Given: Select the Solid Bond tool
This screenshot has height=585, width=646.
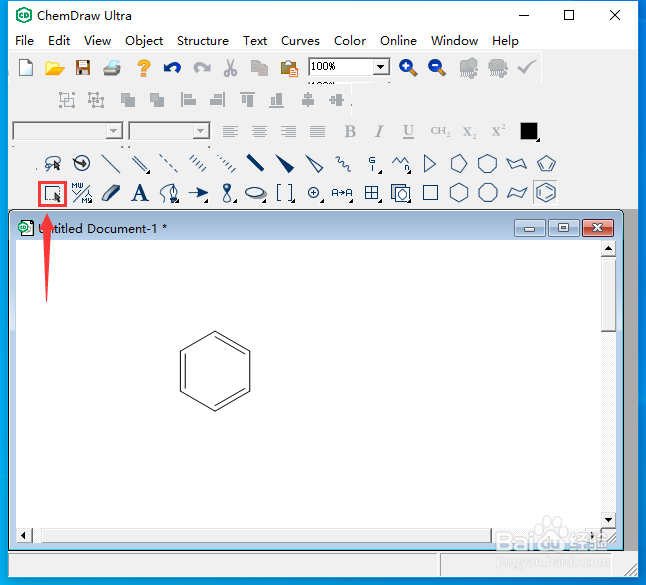Looking at the screenshot, I should tap(110, 164).
